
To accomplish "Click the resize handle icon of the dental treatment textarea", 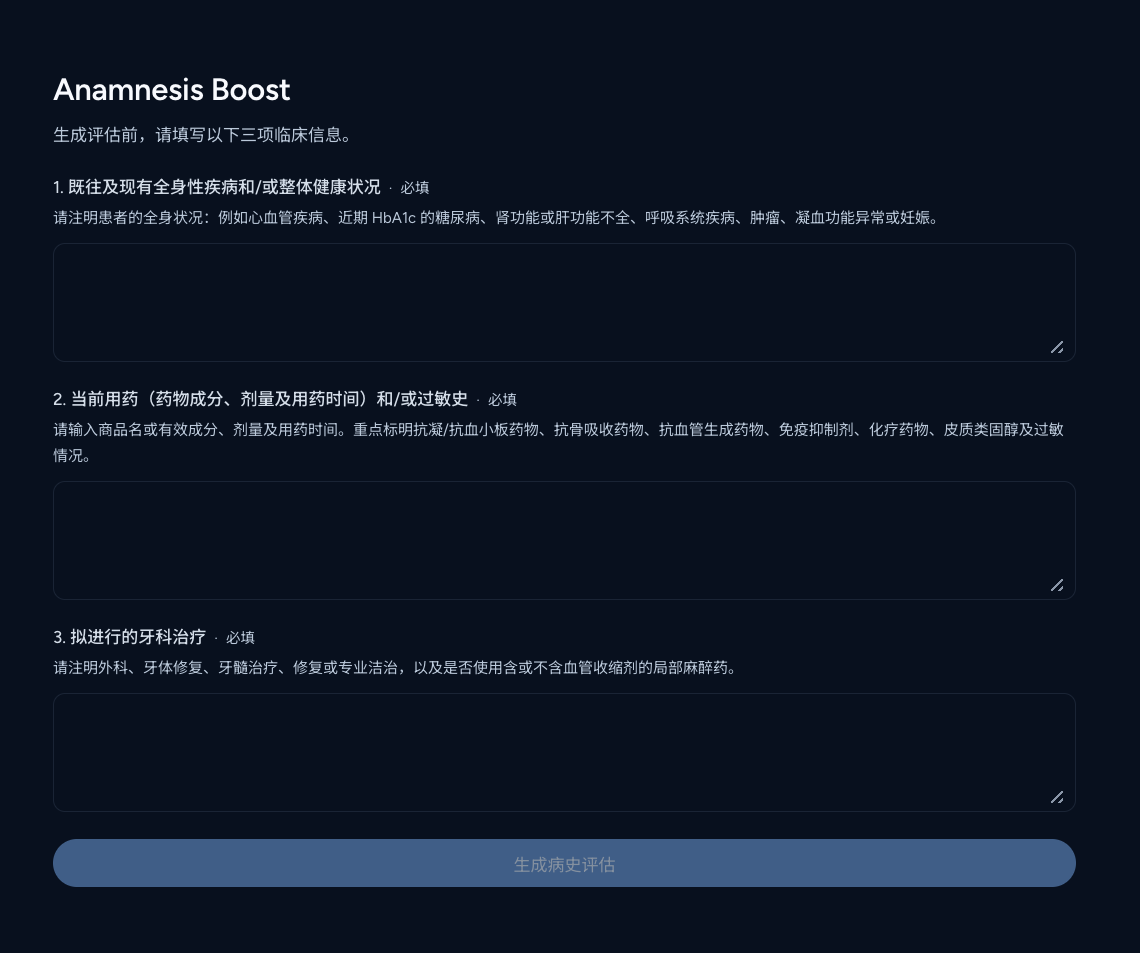I will tap(1057, 797).
